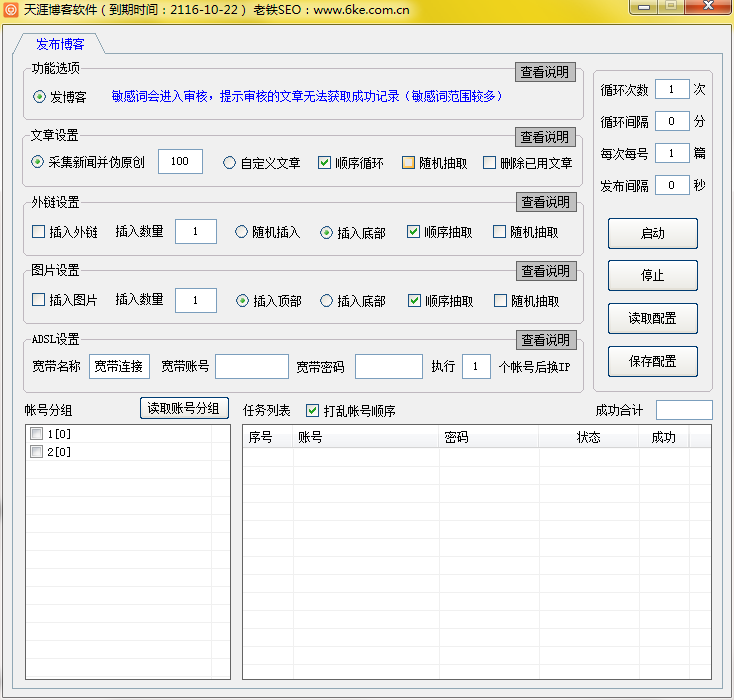Click the 循环次数 input box

(x=671, y=90)
